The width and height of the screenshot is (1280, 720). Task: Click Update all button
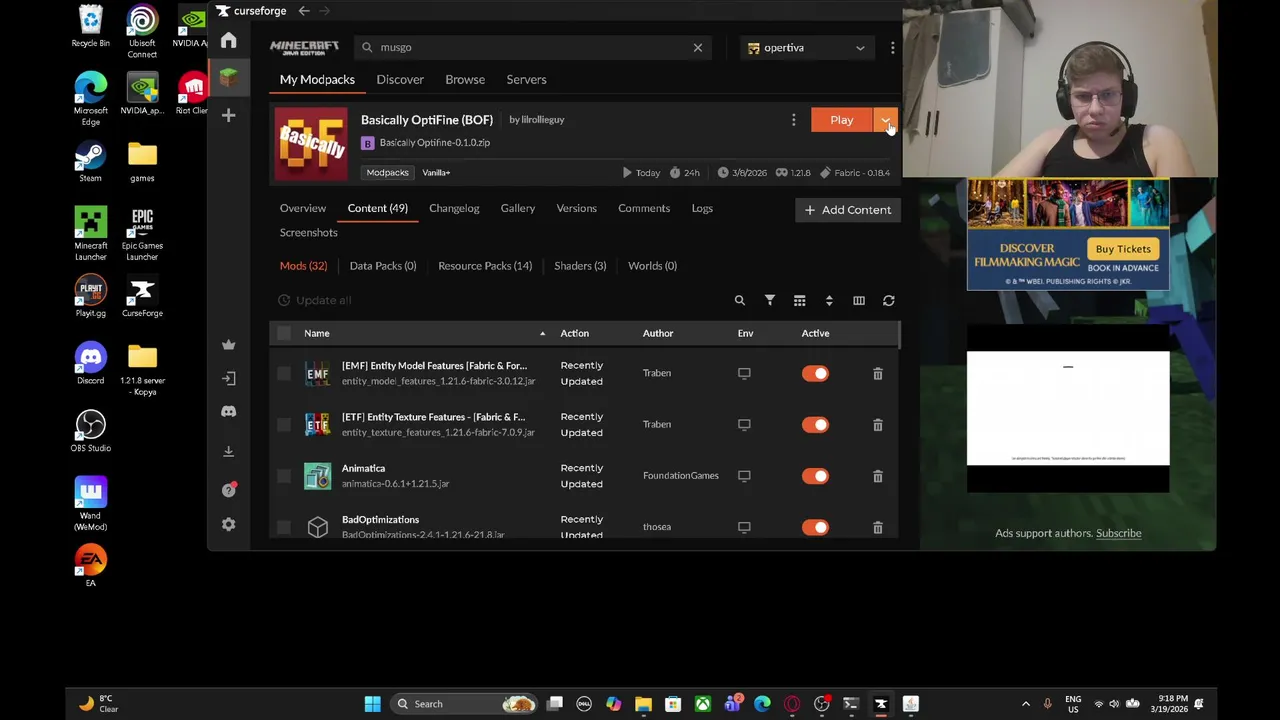(x=316, y=300)
